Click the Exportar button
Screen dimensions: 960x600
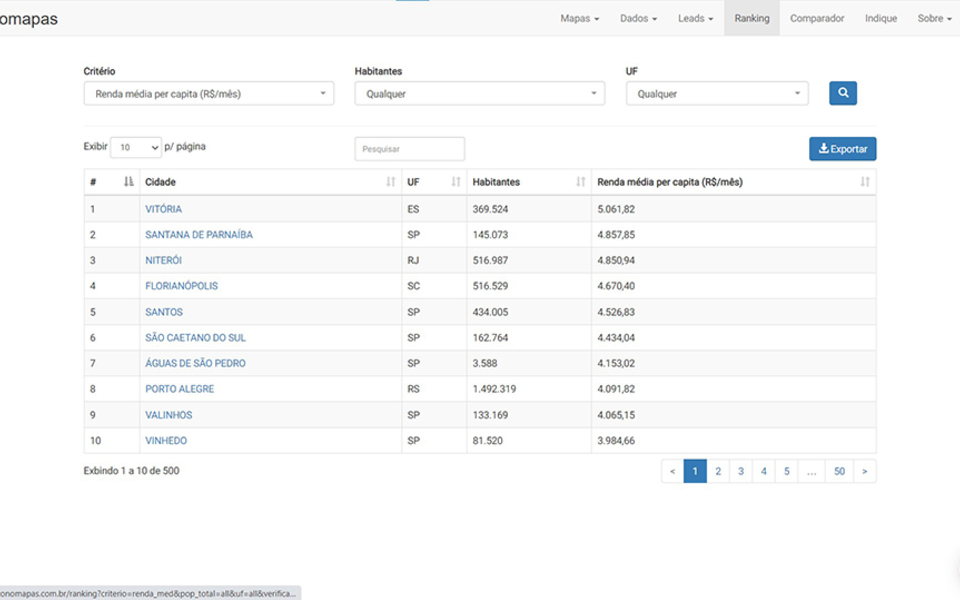tap(842, 149)
